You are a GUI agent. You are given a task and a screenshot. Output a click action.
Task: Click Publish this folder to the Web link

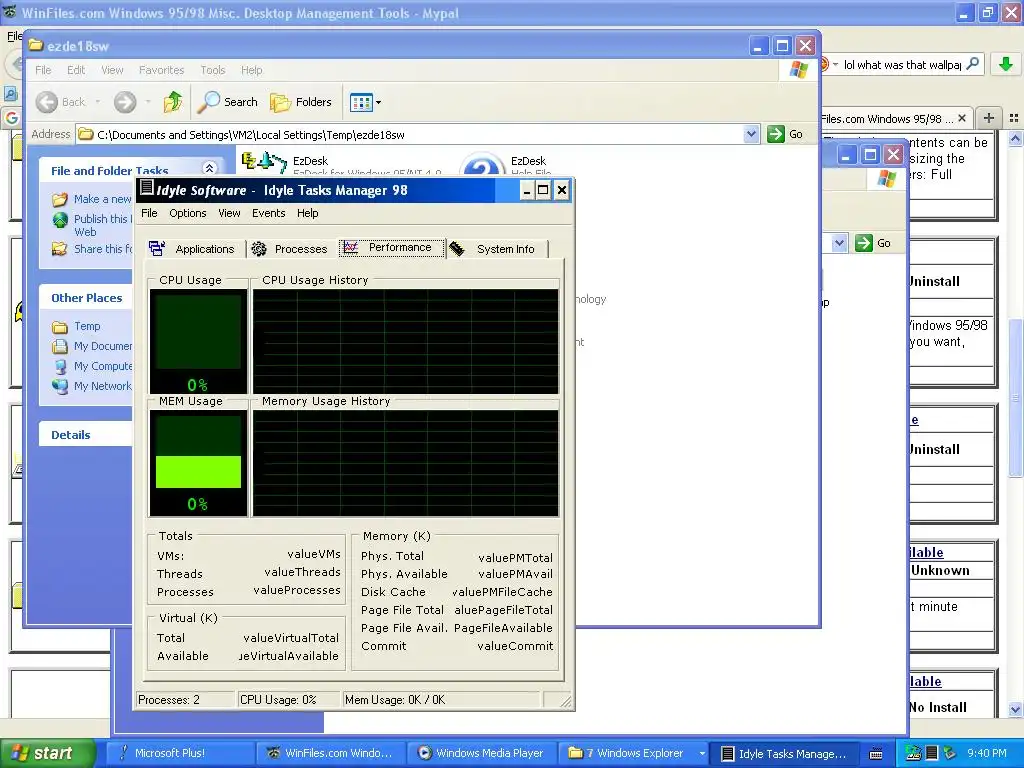pos(93,225)
